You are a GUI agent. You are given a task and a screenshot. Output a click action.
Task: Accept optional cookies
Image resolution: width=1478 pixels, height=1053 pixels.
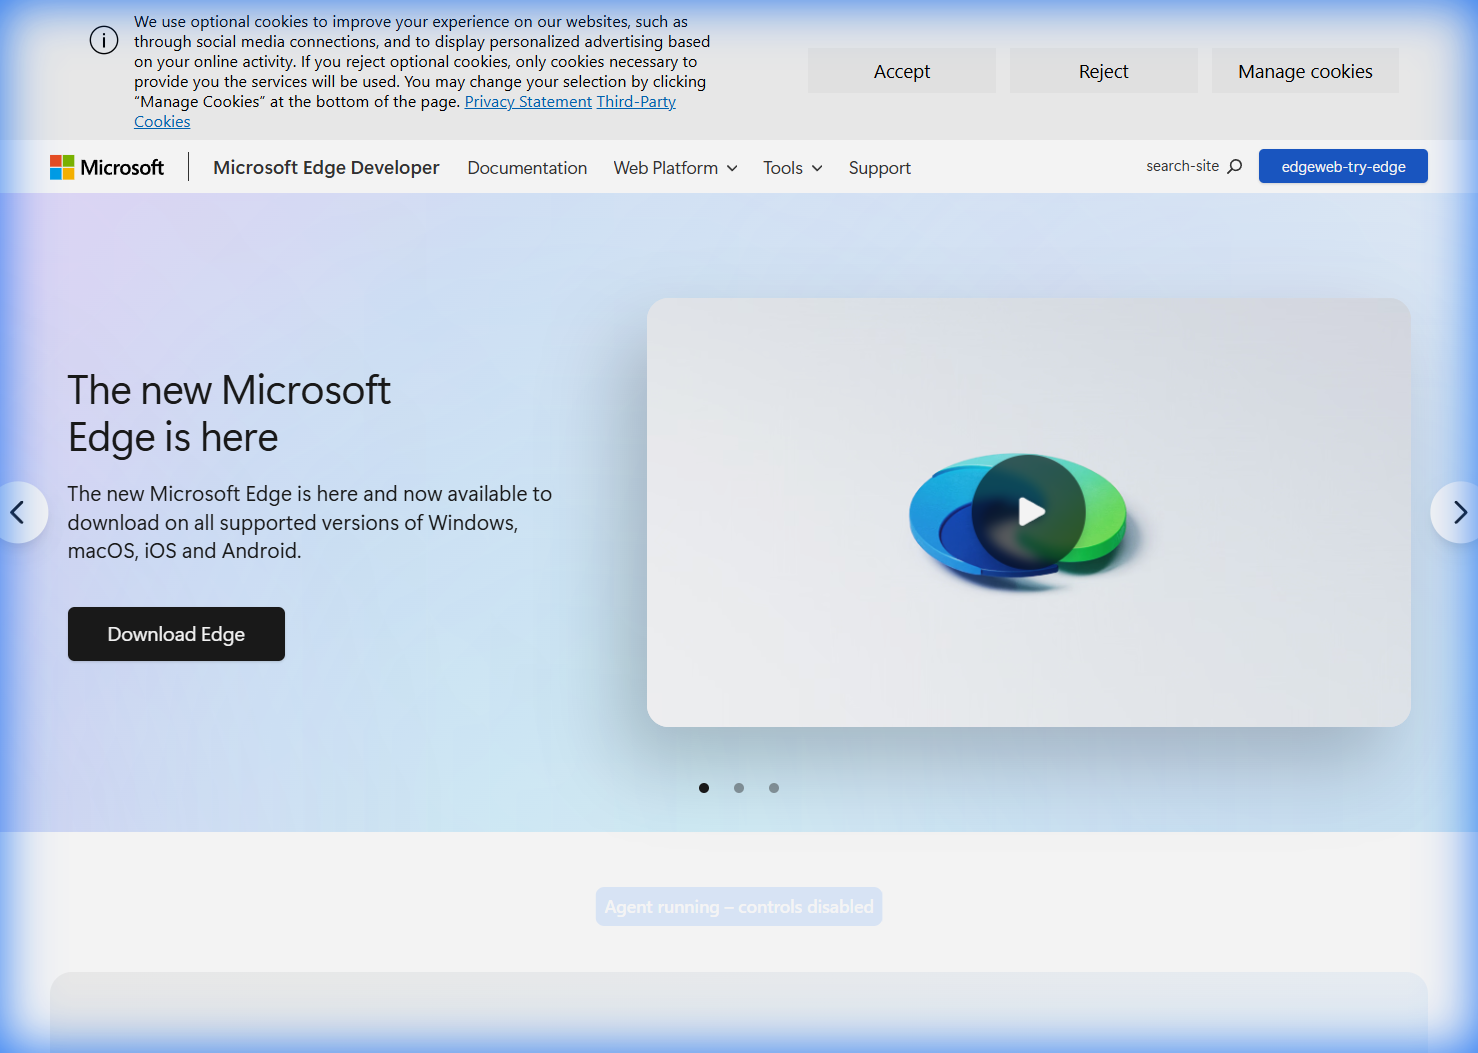901,70
